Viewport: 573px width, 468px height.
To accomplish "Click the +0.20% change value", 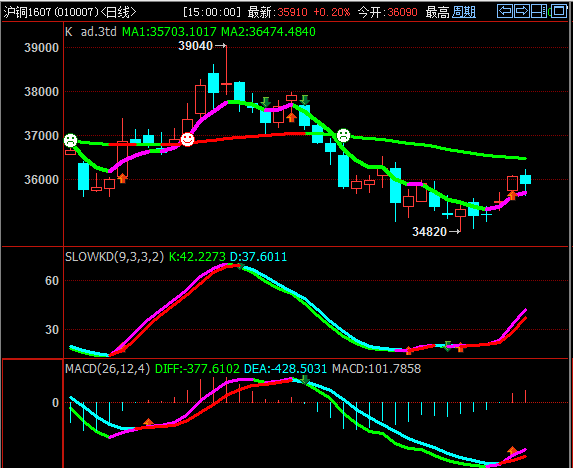I will 332,12.
